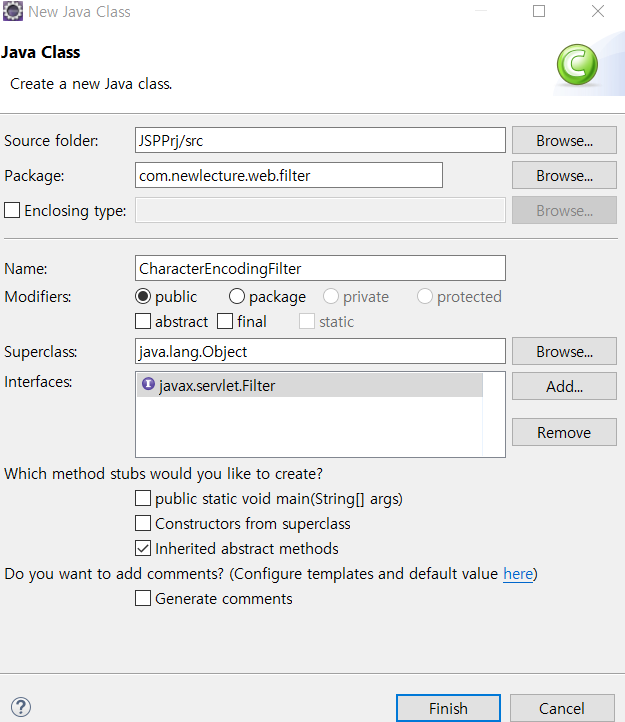Viewport: 625px width, 722px height.
Task: Tick the final modifier checkbox
Action: 225,321
